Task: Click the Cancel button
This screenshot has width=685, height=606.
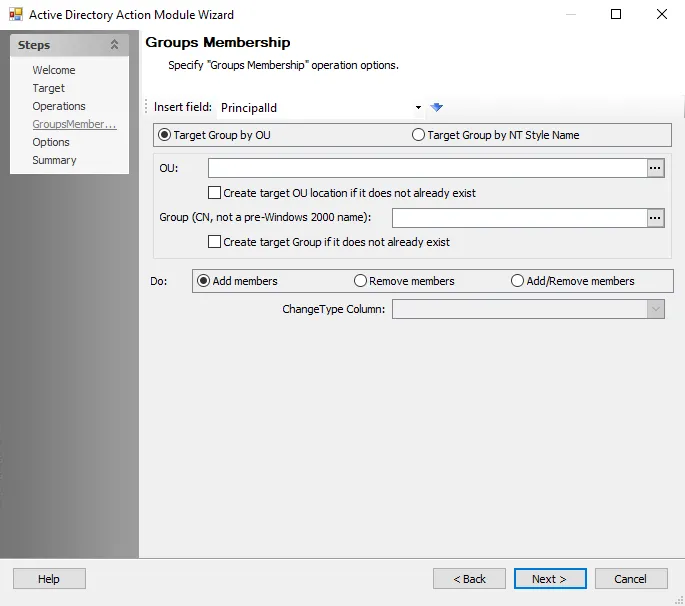Action: pos(631,579)
